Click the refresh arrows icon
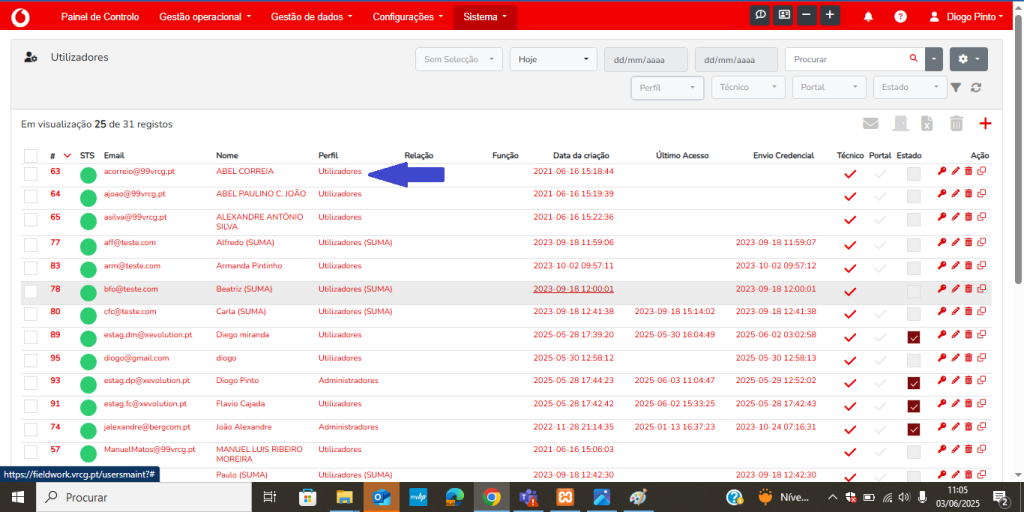1024x512 pixels. [976, 88]
